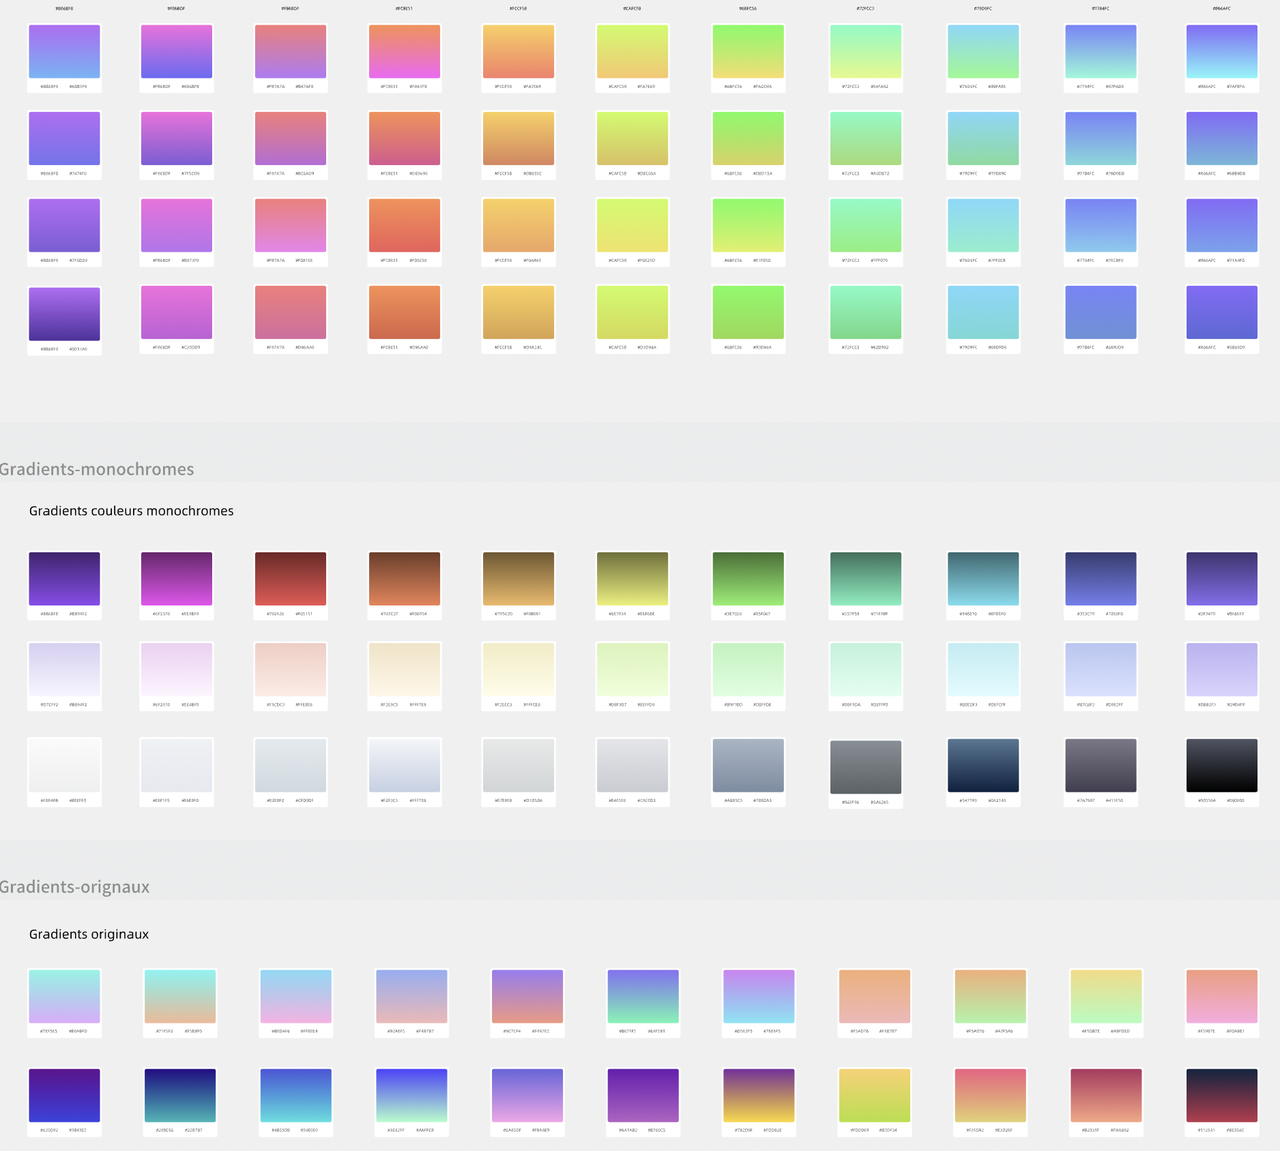The width and height of the screenshot is (1280, 1151).
Task: Pick the dark red monochrome gradient swatch
Action: point(290,578)
